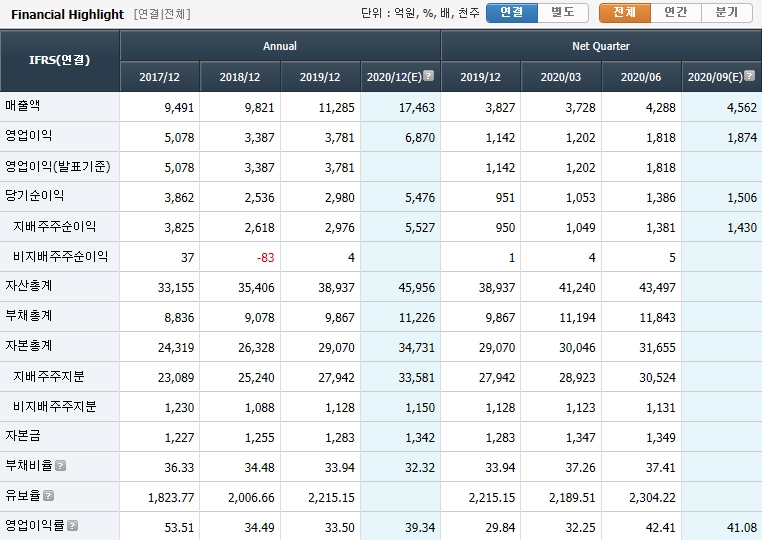Viewport: 764px width, 540px height.
Task: Select the 자본총계 row label
Action: (29, 346)
